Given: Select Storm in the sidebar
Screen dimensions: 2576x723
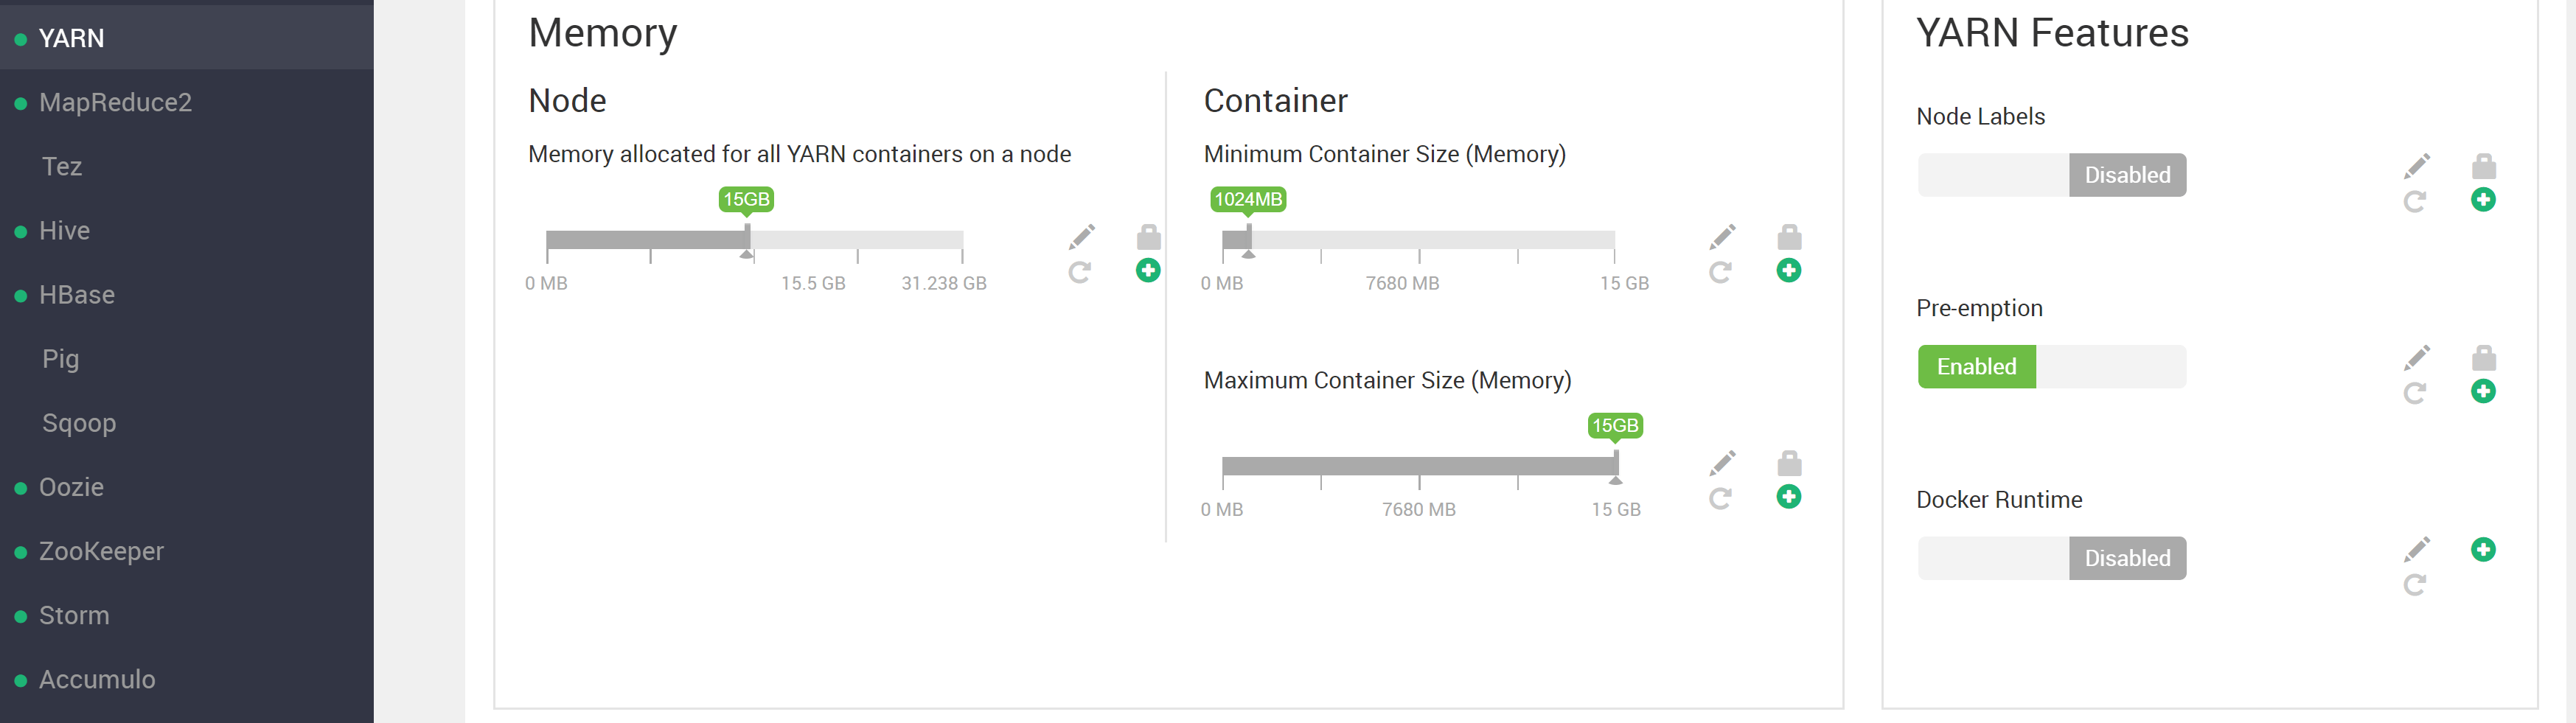Looking at the screenshot, I should coord(74,615).
